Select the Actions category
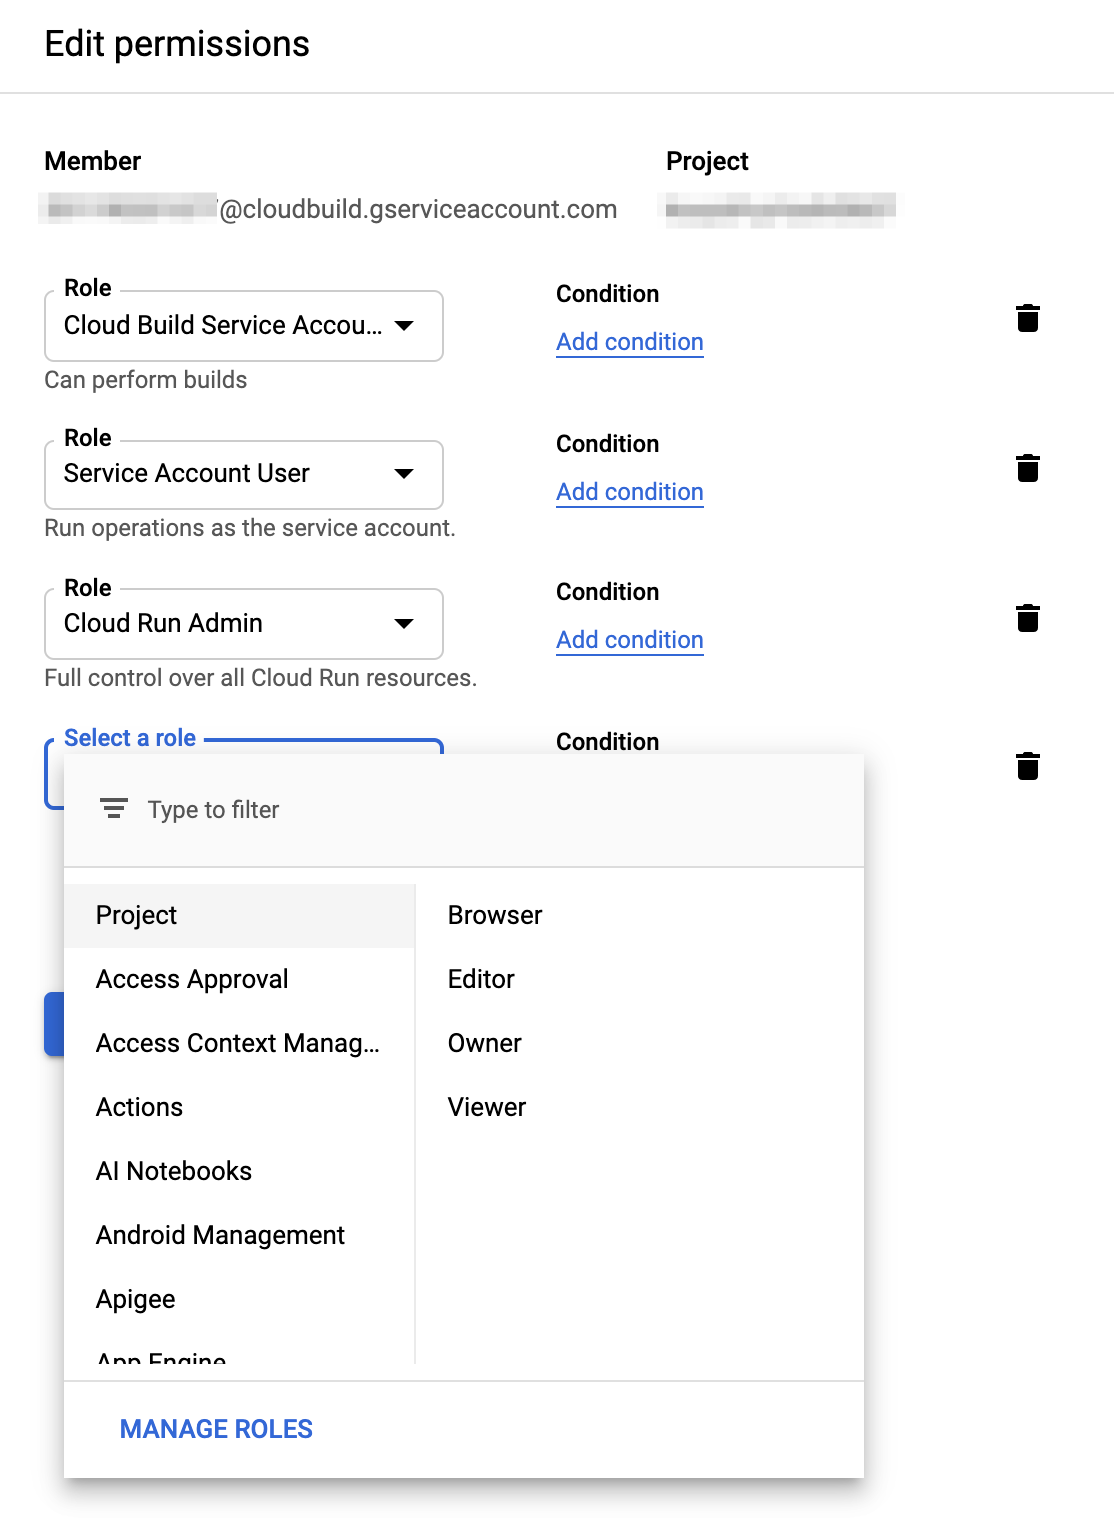The width and height of the screenshot is (1114, 1526). tap(239, 1107)
